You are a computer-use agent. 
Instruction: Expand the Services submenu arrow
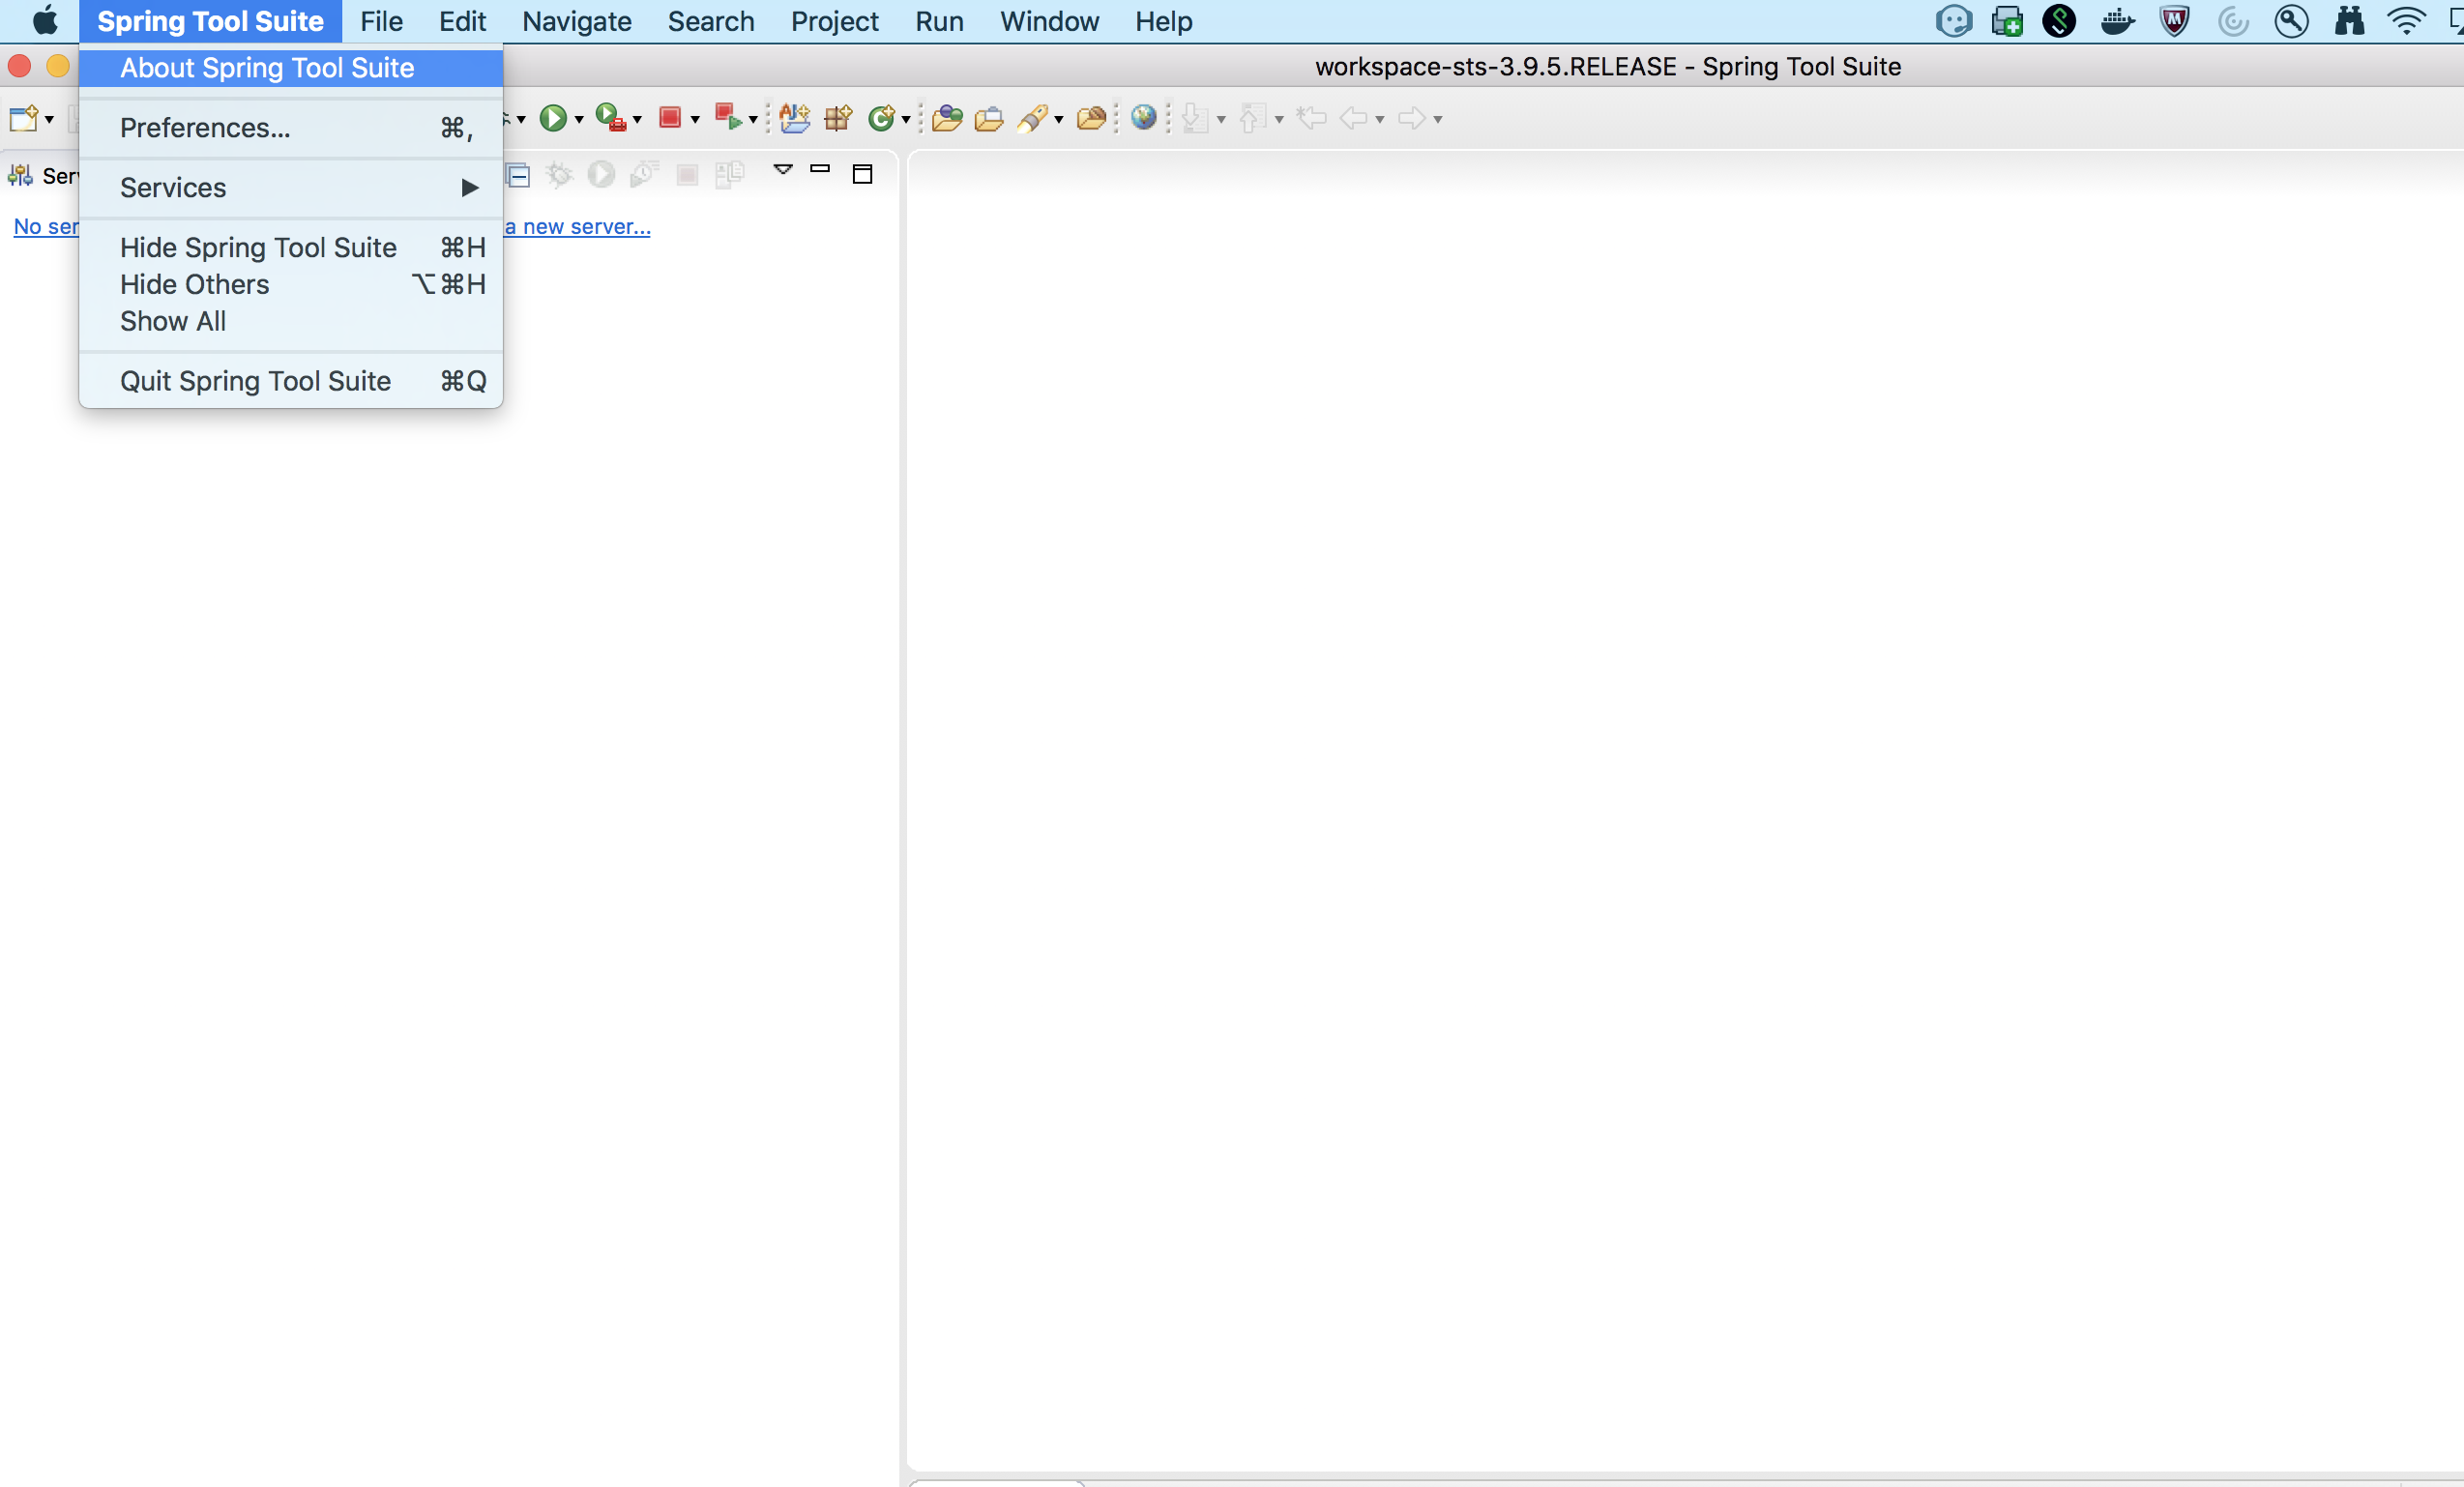[x=469, y=188]
